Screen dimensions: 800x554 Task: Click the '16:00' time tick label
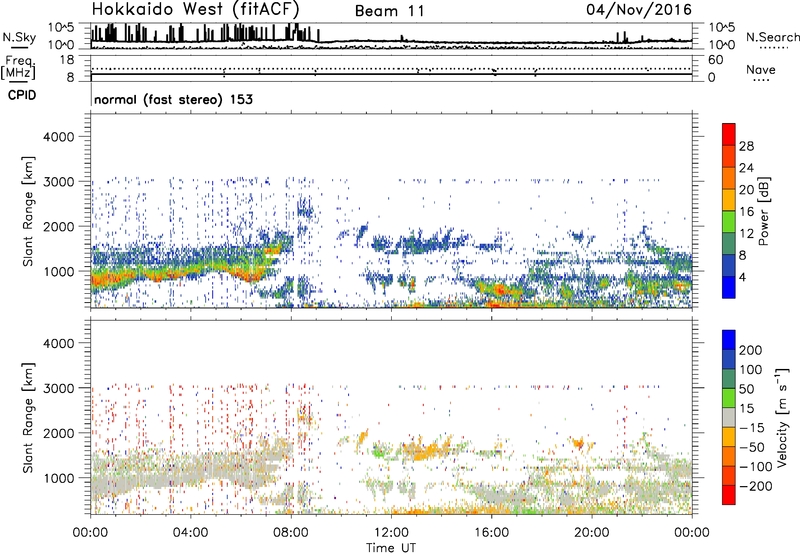[x=491, y=533]
